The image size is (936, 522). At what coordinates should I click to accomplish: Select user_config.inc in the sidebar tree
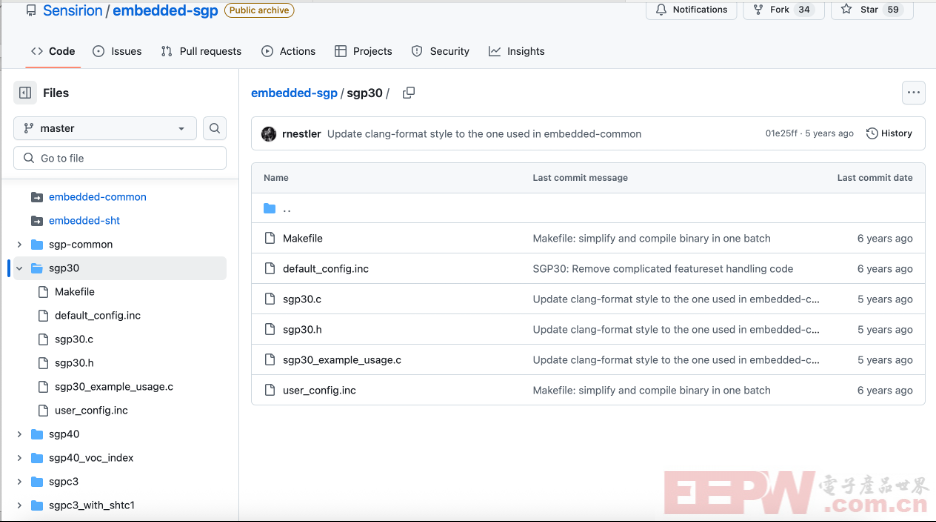point(91,410)
